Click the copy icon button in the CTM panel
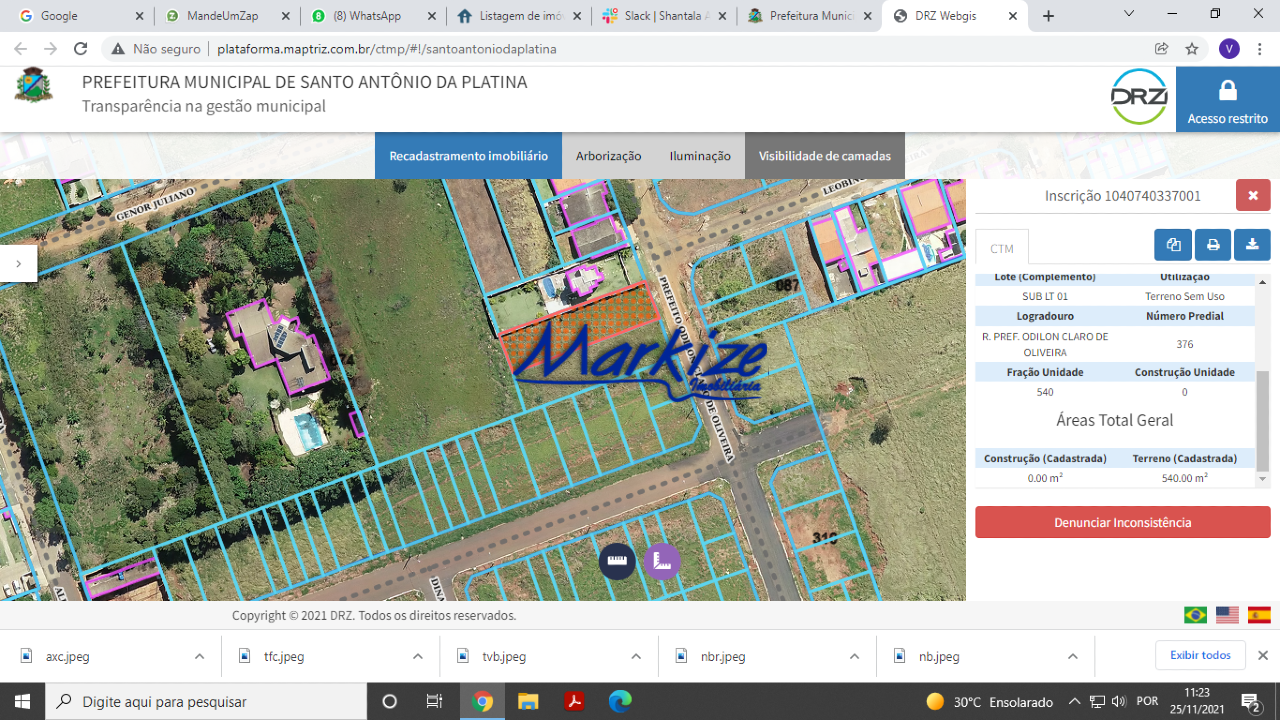 point(1173,245)
